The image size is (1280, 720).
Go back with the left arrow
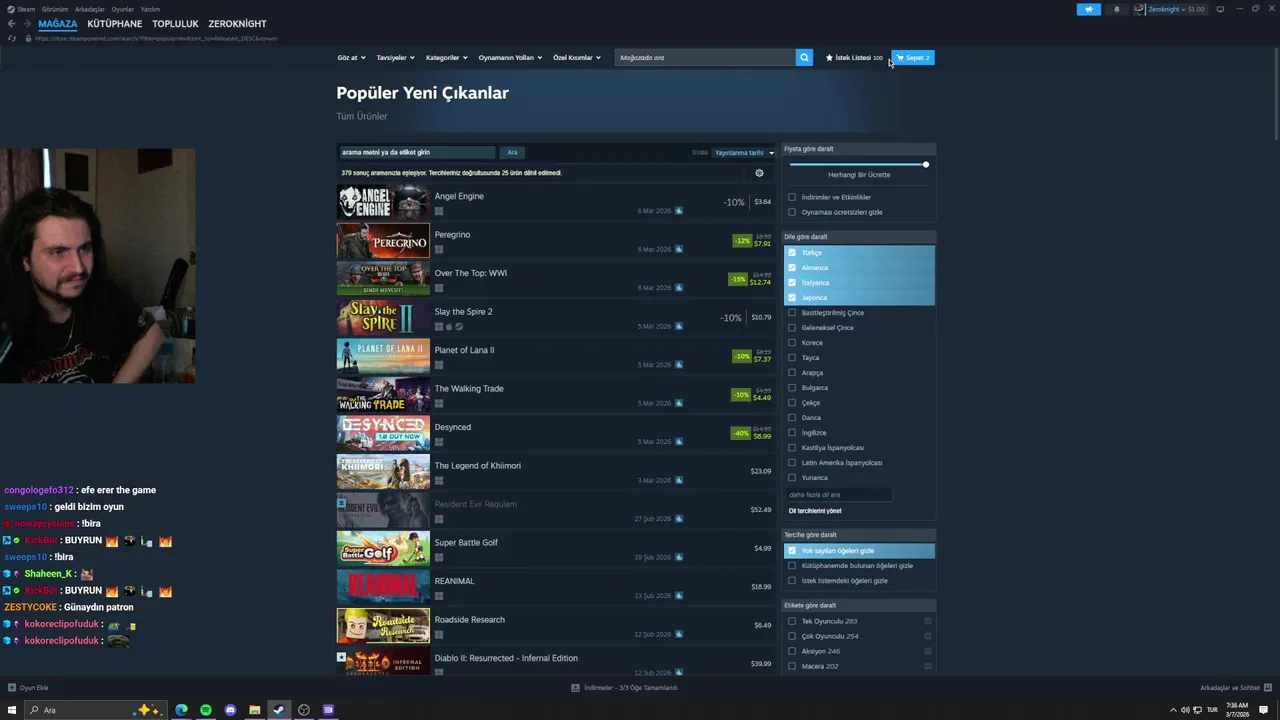click(12, 23)
